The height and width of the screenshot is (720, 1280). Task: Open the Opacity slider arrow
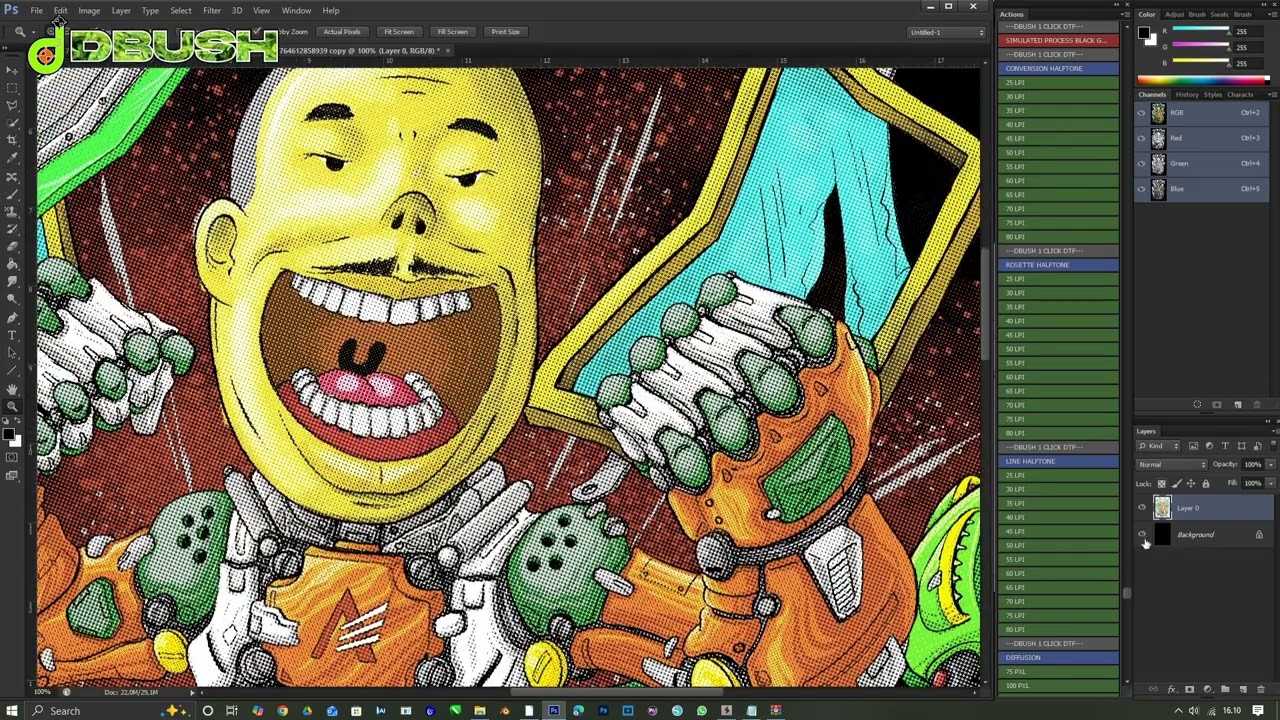(1271, 464)
